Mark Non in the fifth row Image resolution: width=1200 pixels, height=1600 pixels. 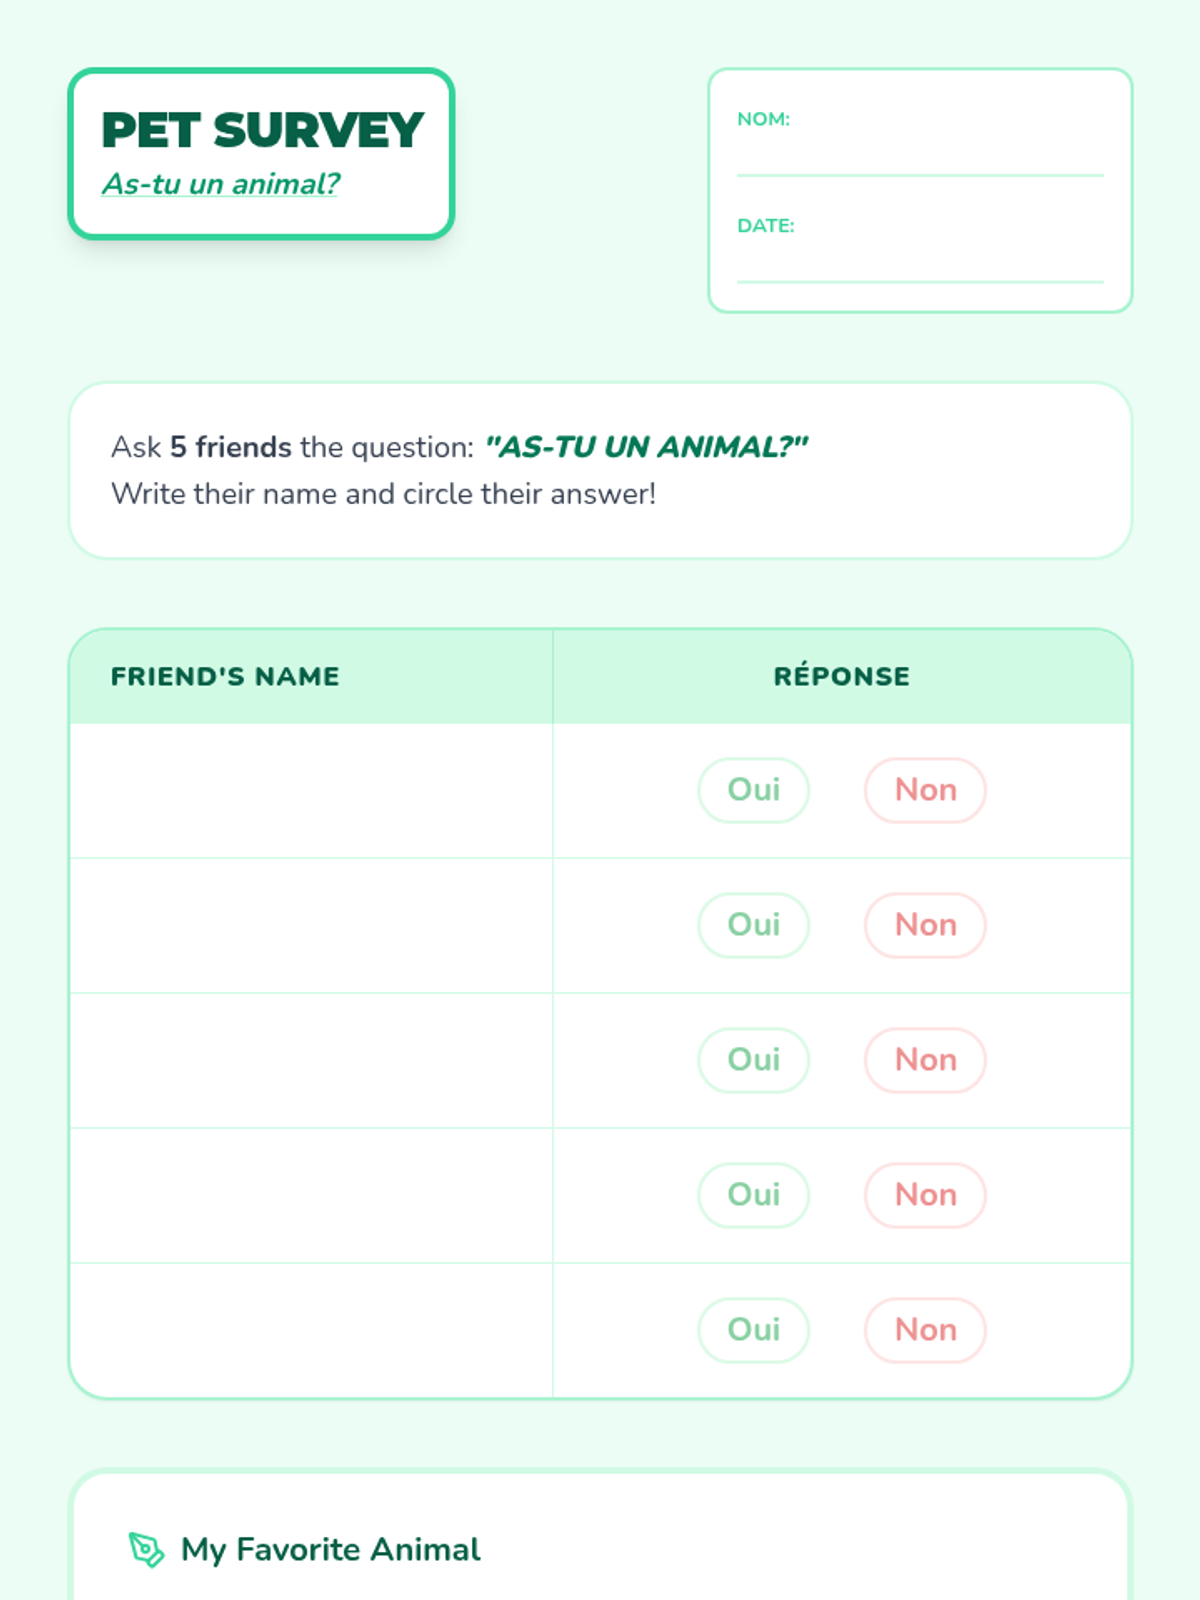click(925, 1330)
